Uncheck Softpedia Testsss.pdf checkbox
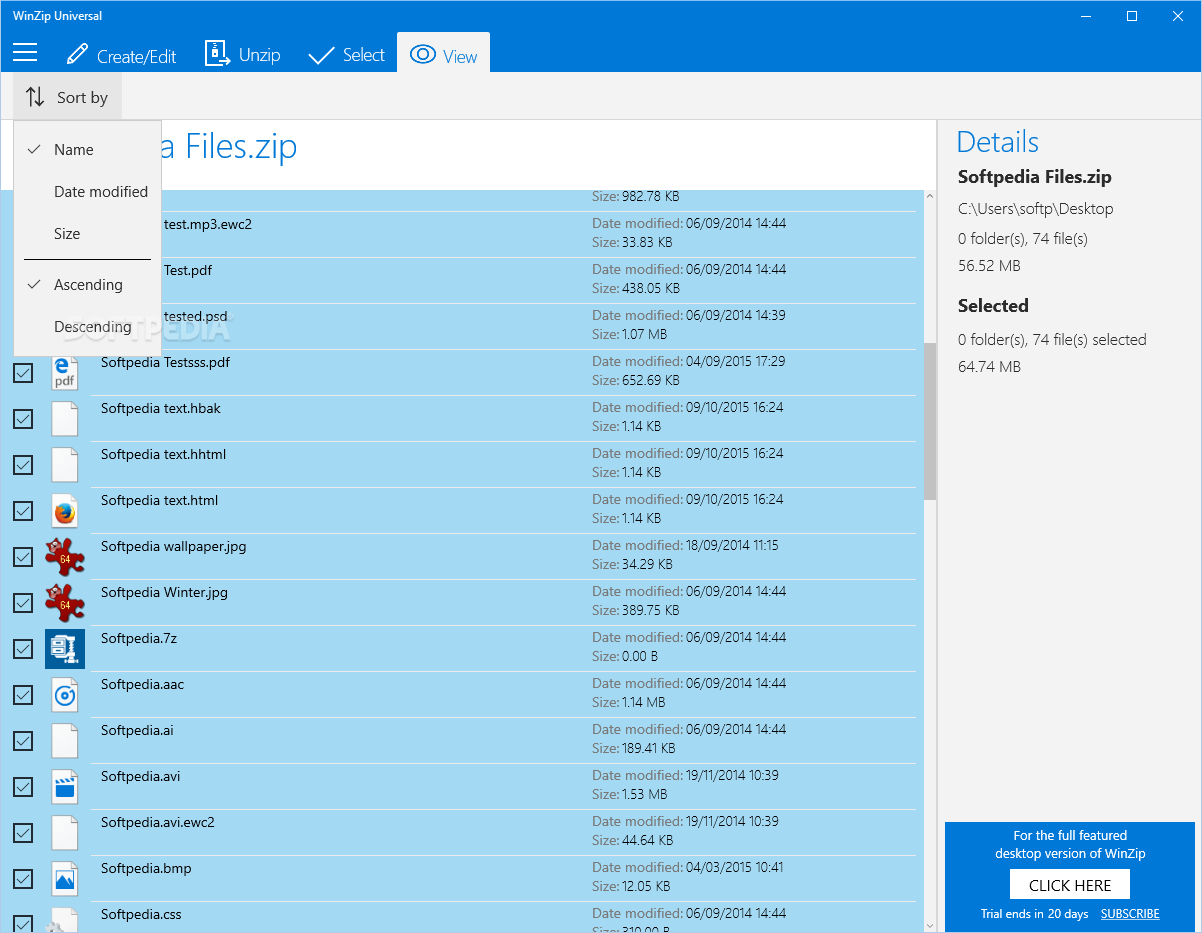The height and width of the screenshot is (933, 1202). point(23,373)
